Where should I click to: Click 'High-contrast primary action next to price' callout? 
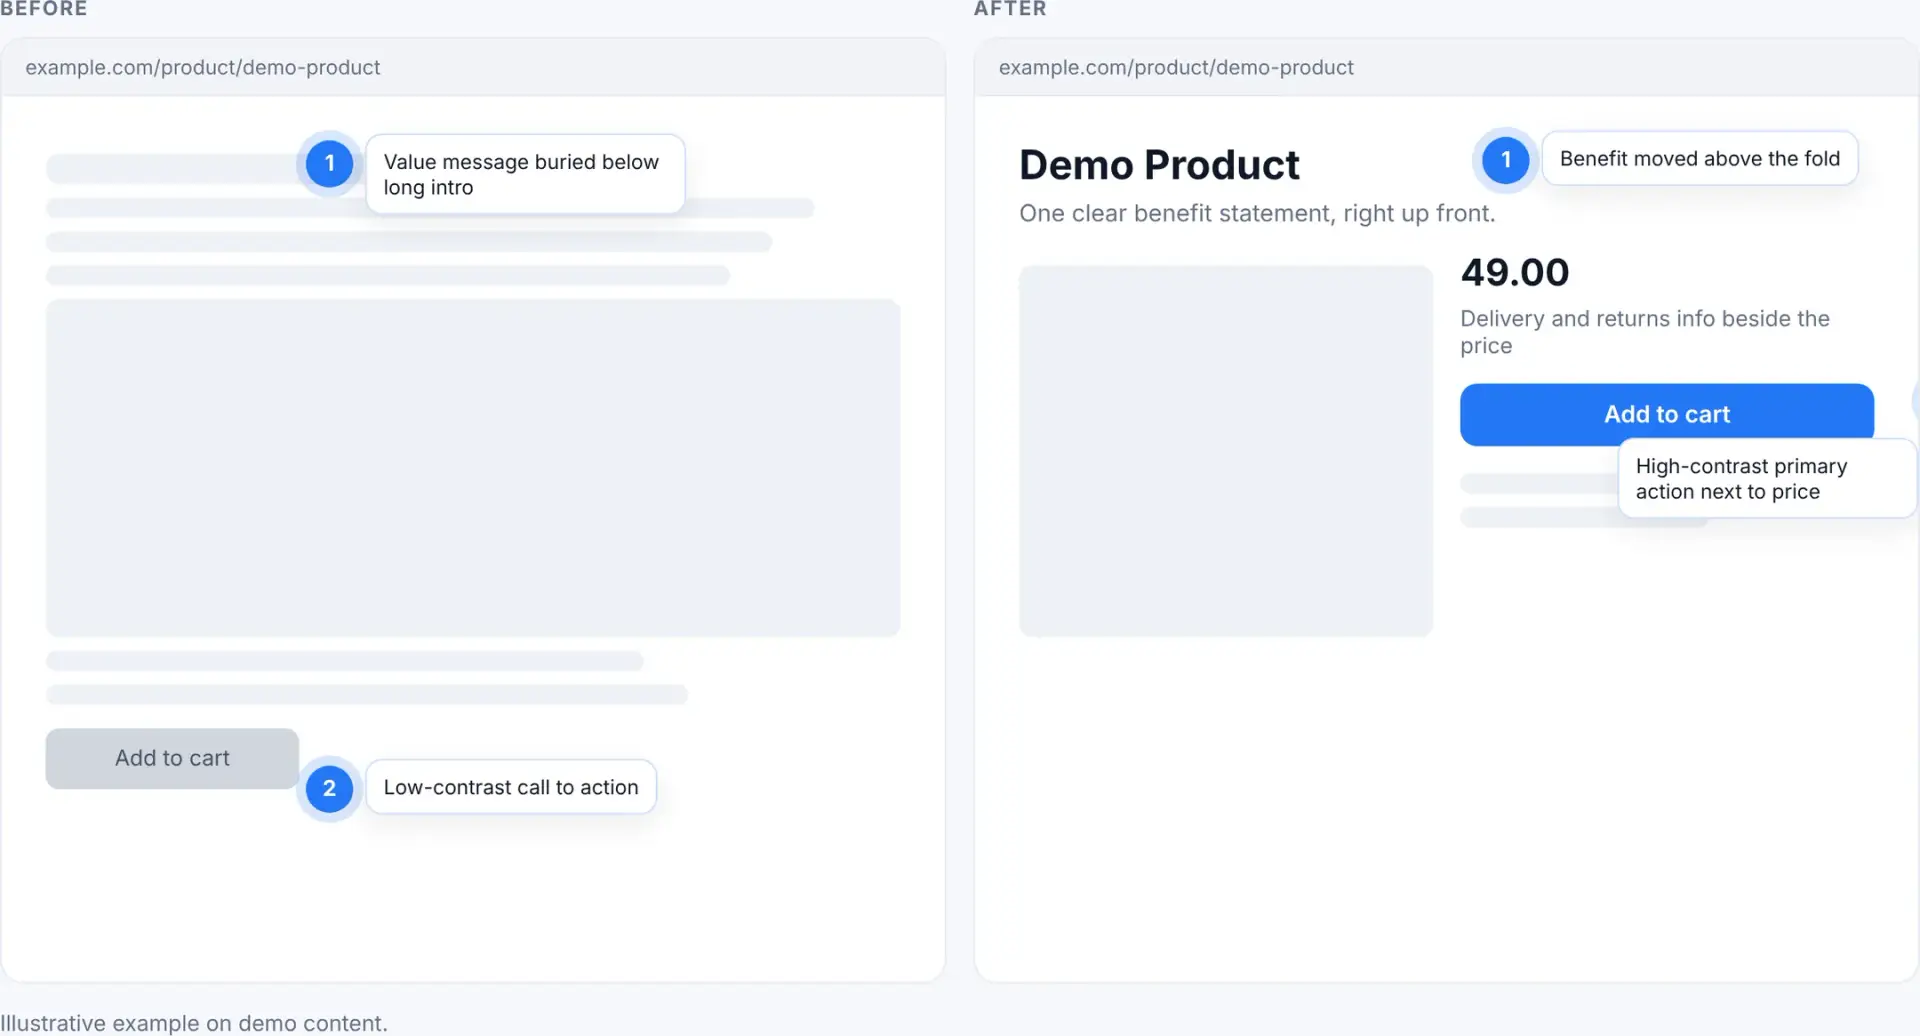(x=1767, y=478)
